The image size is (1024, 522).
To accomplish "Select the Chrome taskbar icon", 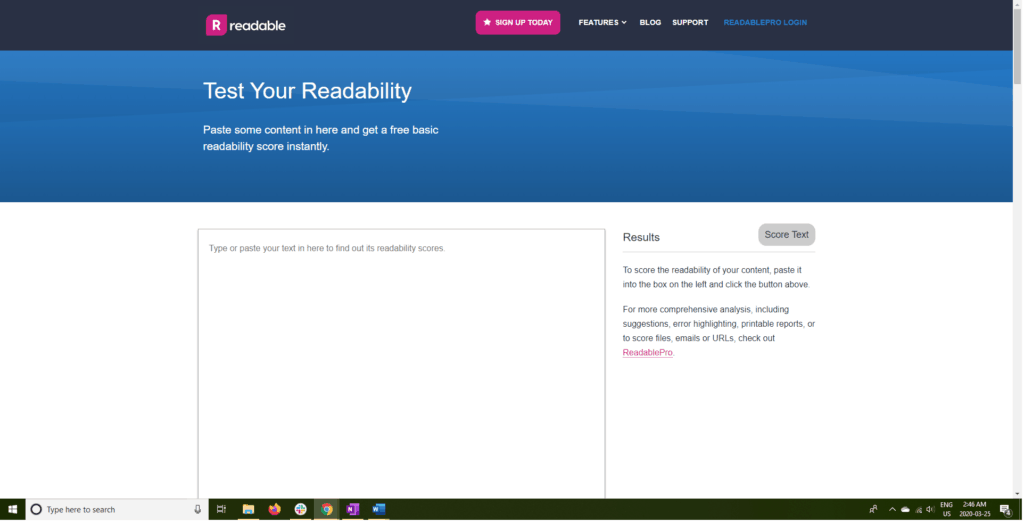I will 327,510.
